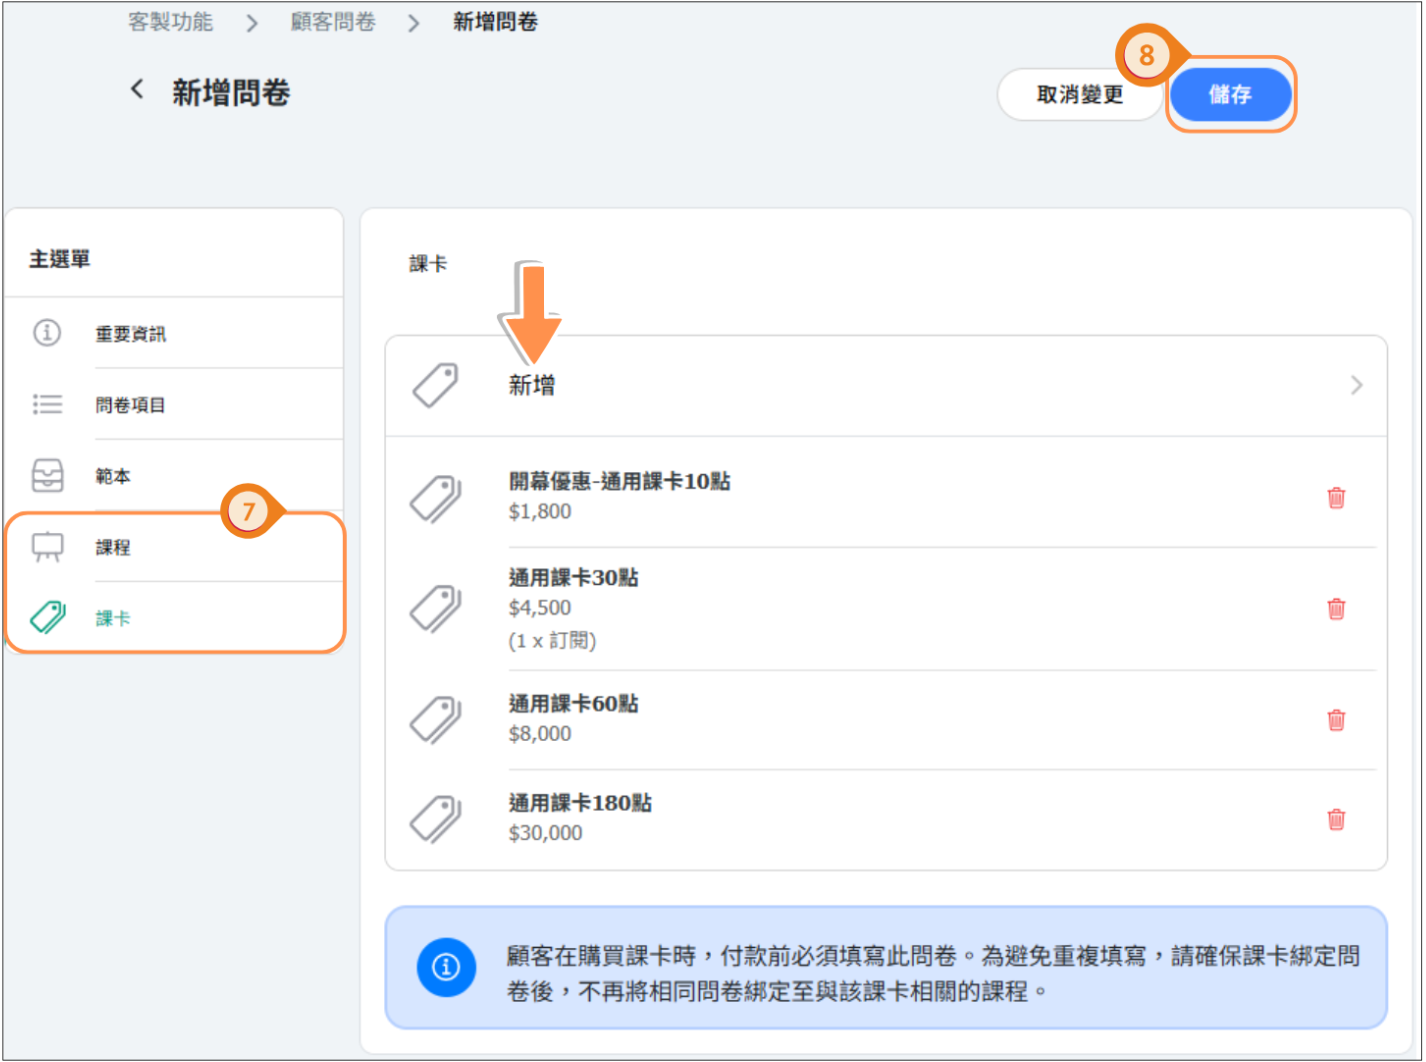
Task: Click the info icon next to 重要資訊
Action: coord(47,333)
